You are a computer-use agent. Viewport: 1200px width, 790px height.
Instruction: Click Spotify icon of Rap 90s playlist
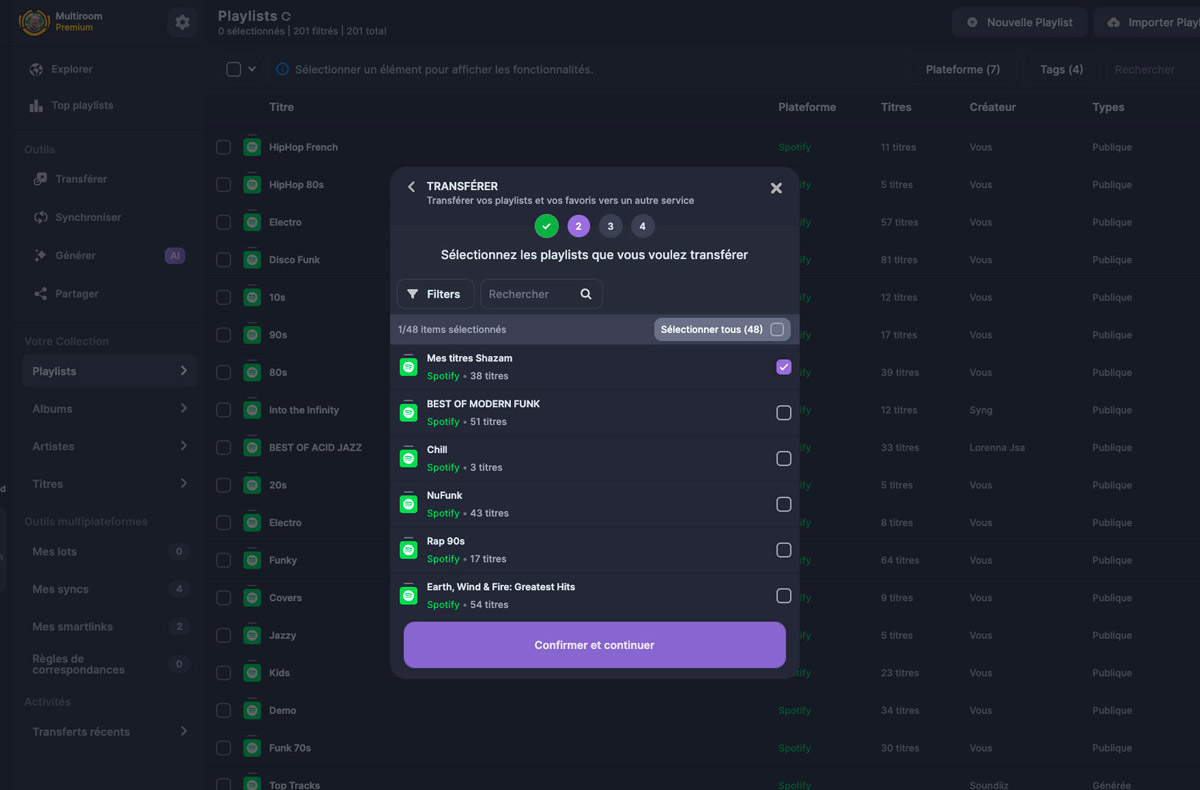(408, 549)
